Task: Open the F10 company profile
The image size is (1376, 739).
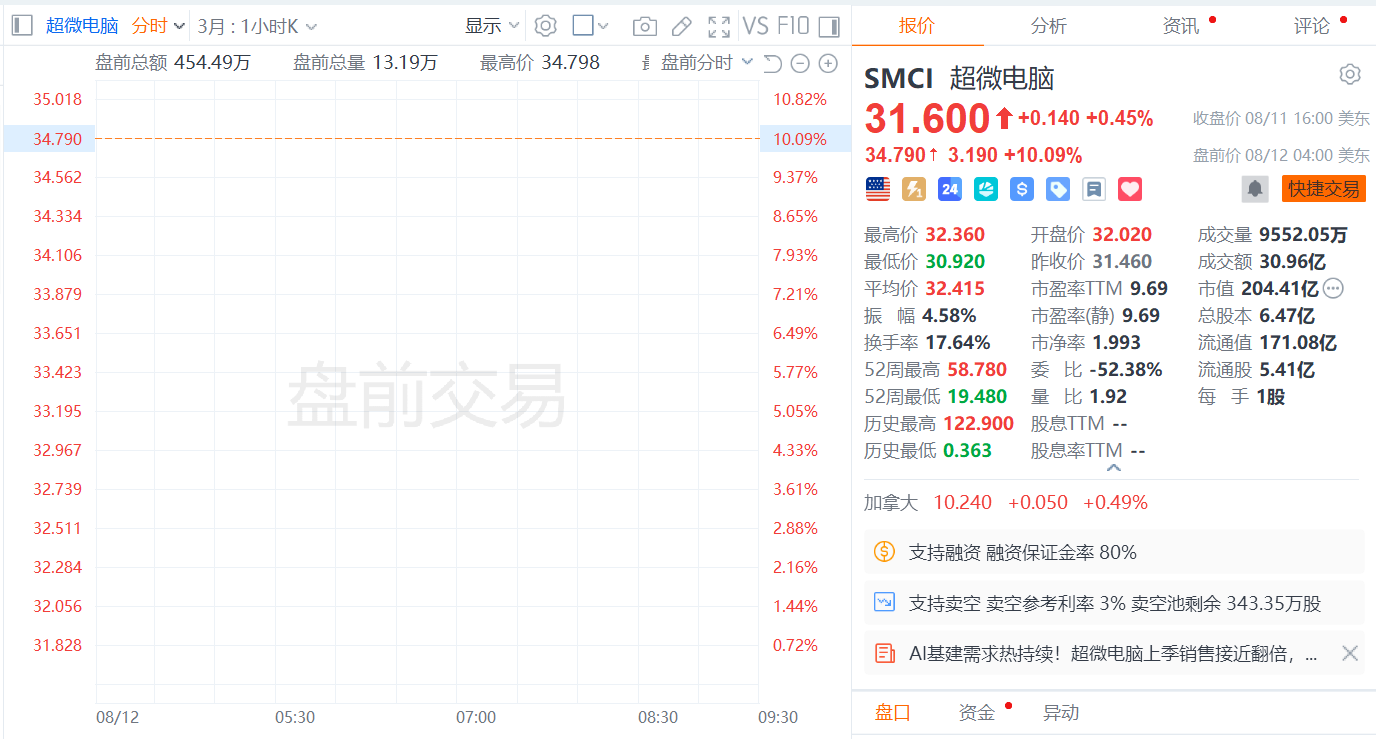Action: pyautogui.click(x=793, y=26)
